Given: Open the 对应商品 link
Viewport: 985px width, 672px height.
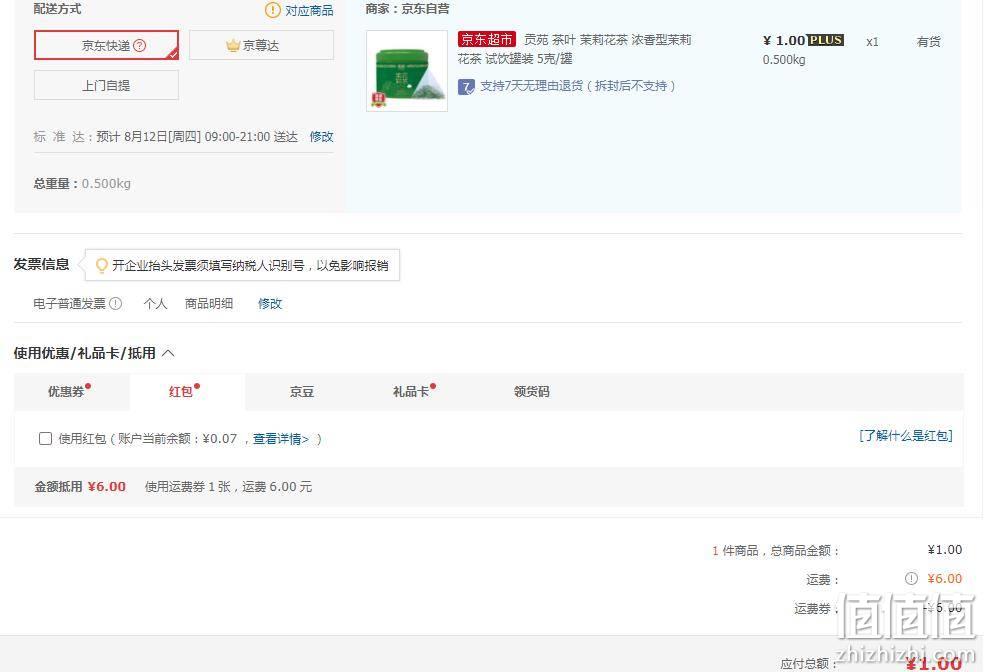Looking at the screenshot, I should 309,11.
